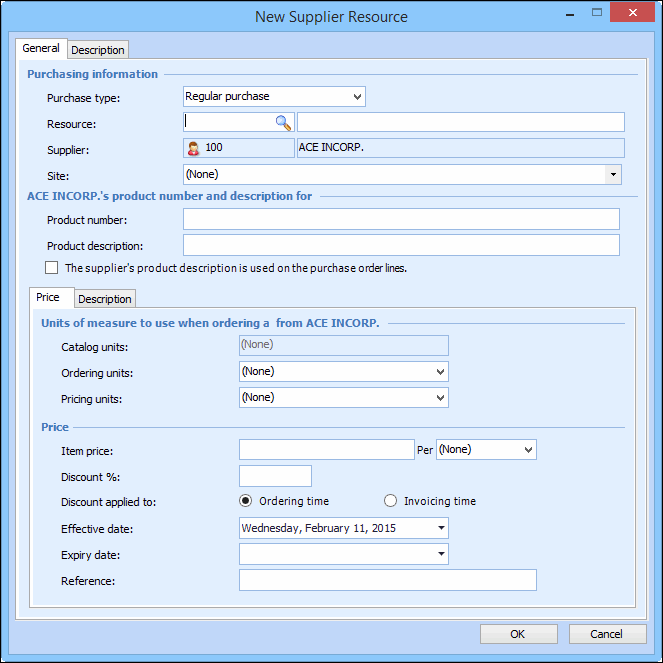Enable supplier's product description checkbox
Screen dimensions: 663x663
[52, 268]
